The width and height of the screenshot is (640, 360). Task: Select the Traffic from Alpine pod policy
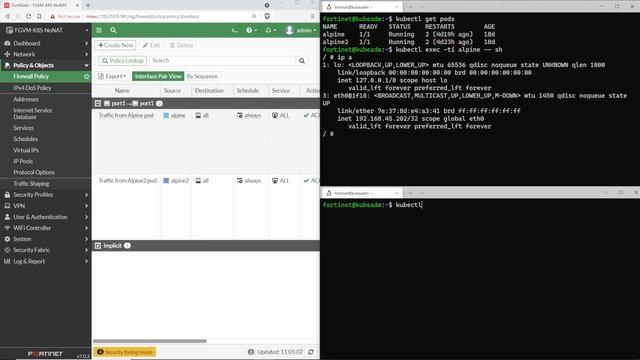click(x=126, y=116)
